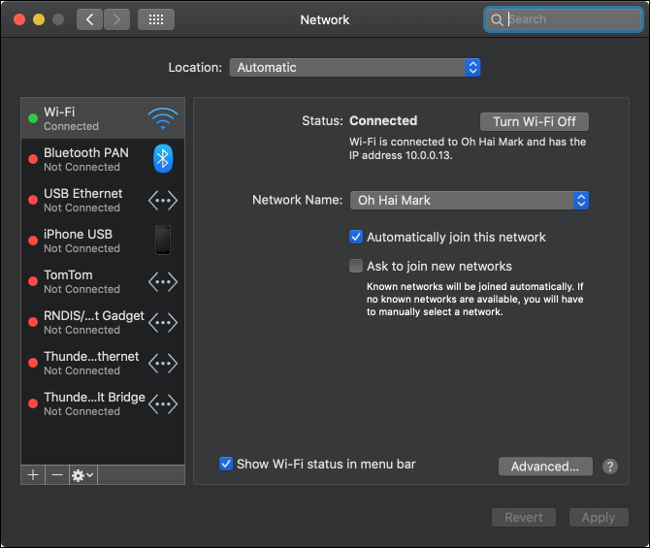Click Turn Wi-Fi Off button
Image resolution: width=650 pixels, height=548 pixels.
tap(534, 121)
